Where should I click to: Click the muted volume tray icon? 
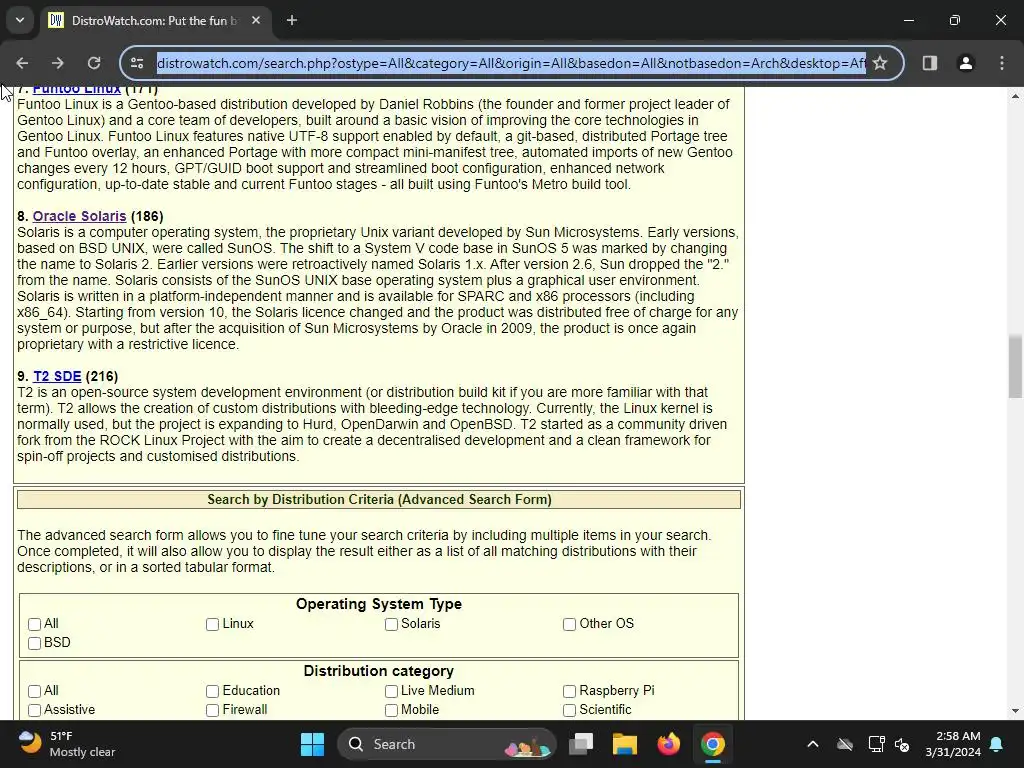pos(902,744)
